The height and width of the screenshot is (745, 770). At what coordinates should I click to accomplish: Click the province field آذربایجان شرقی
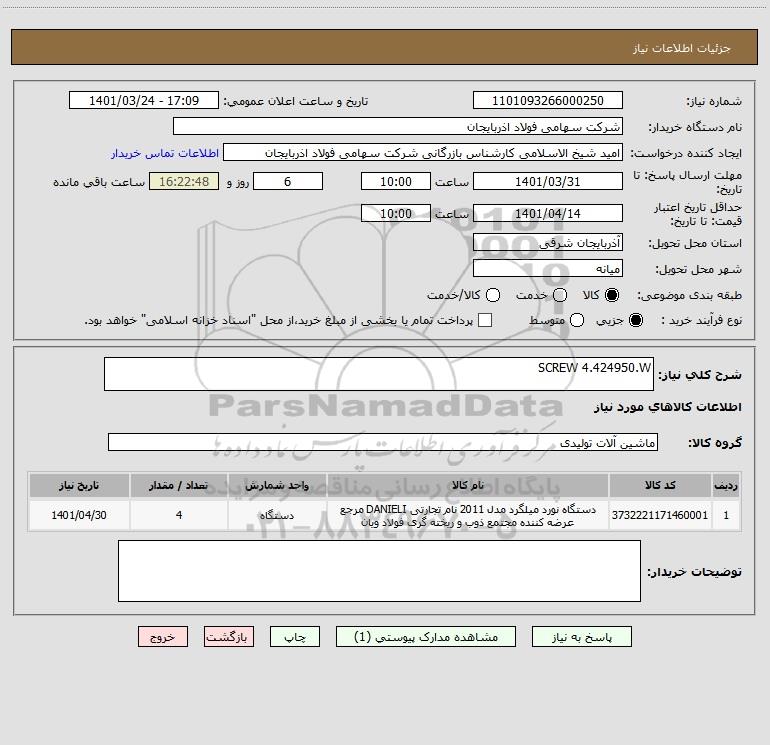coord(548,243)
